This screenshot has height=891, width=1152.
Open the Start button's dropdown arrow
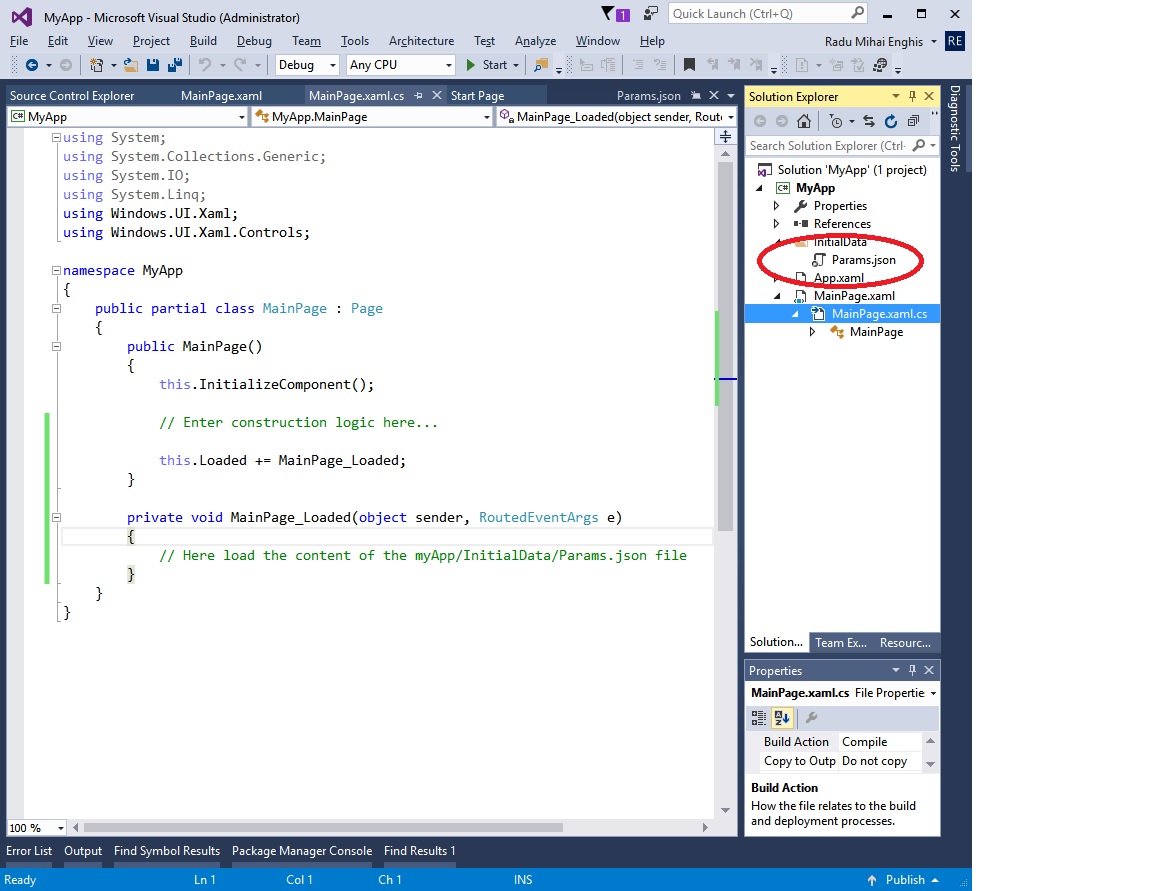(516, 65)
